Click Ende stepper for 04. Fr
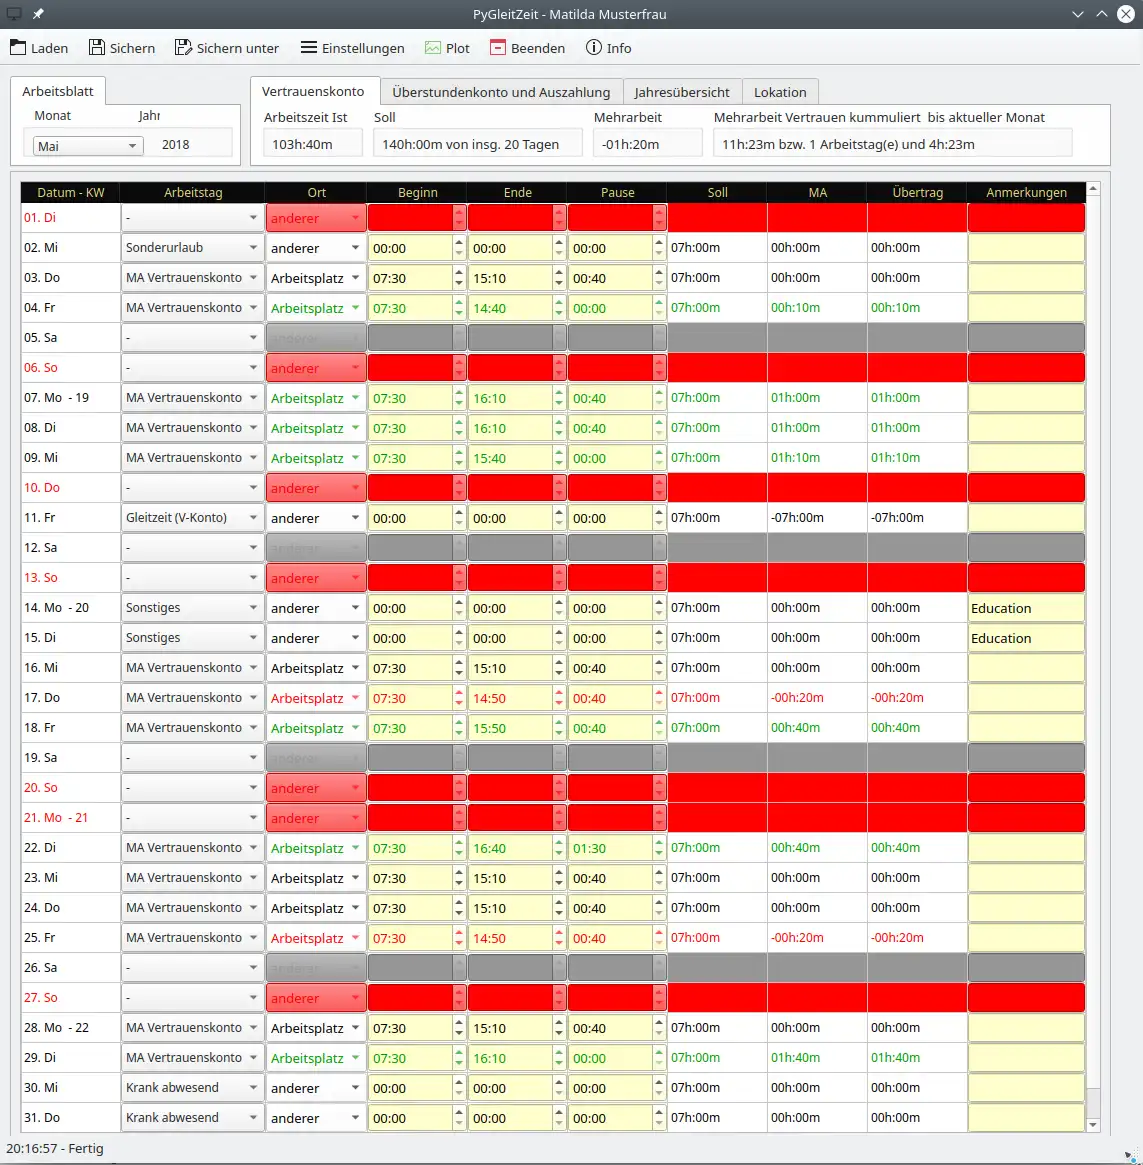The image size is (1143, 1165). pos(559,308)
